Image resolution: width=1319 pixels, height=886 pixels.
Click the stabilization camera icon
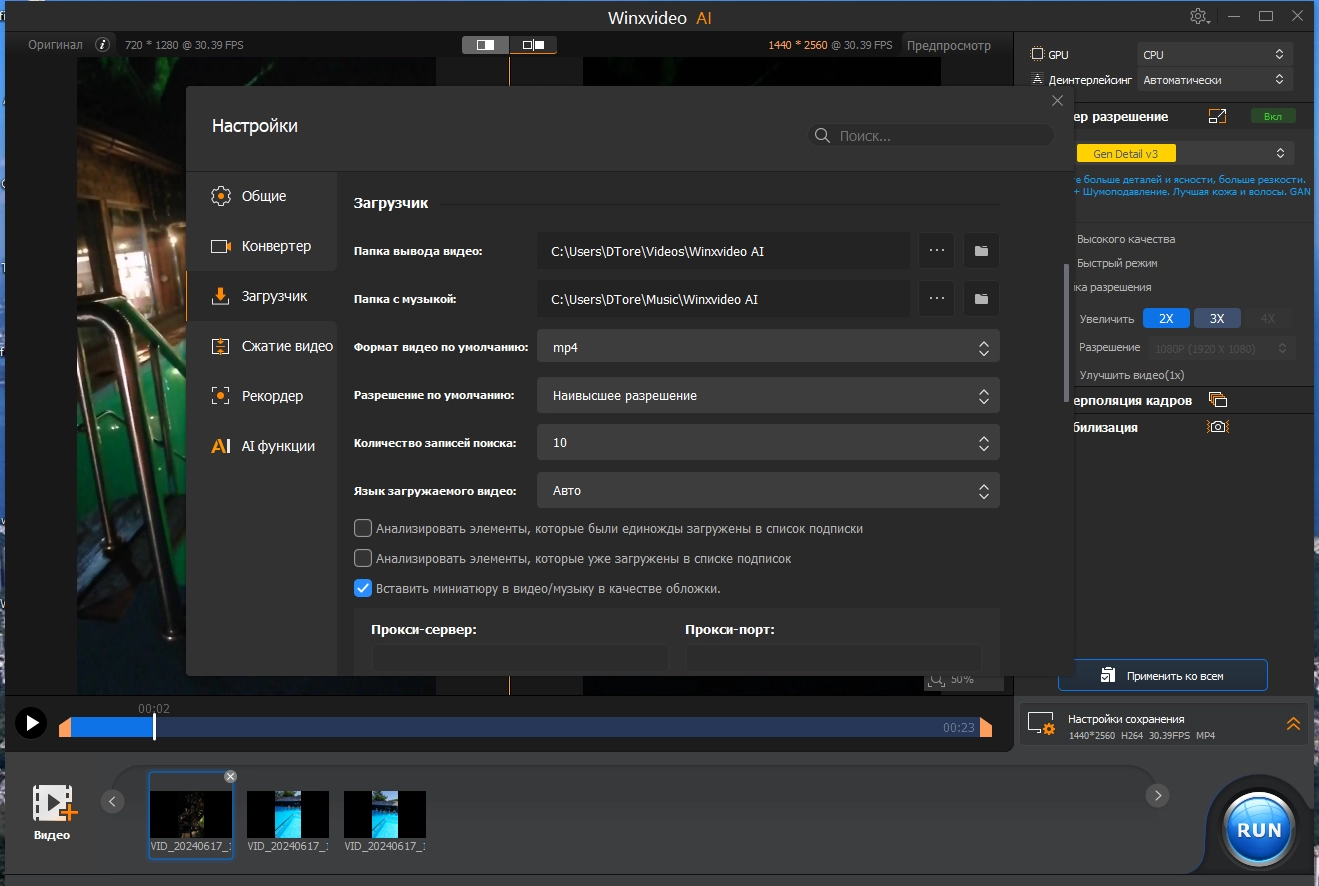click(1217, 427)
